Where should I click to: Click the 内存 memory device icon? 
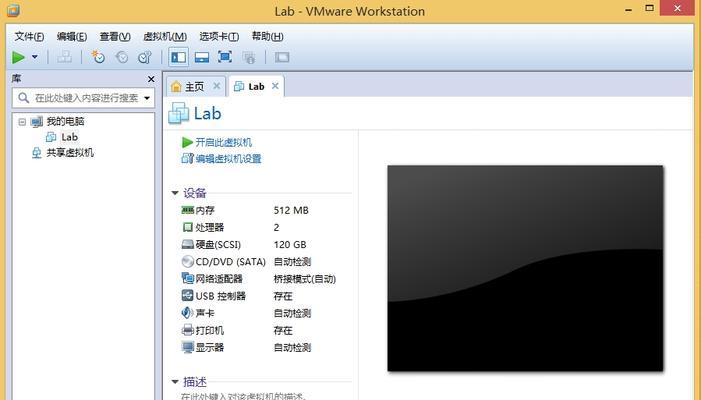click(x=188, y=210)
